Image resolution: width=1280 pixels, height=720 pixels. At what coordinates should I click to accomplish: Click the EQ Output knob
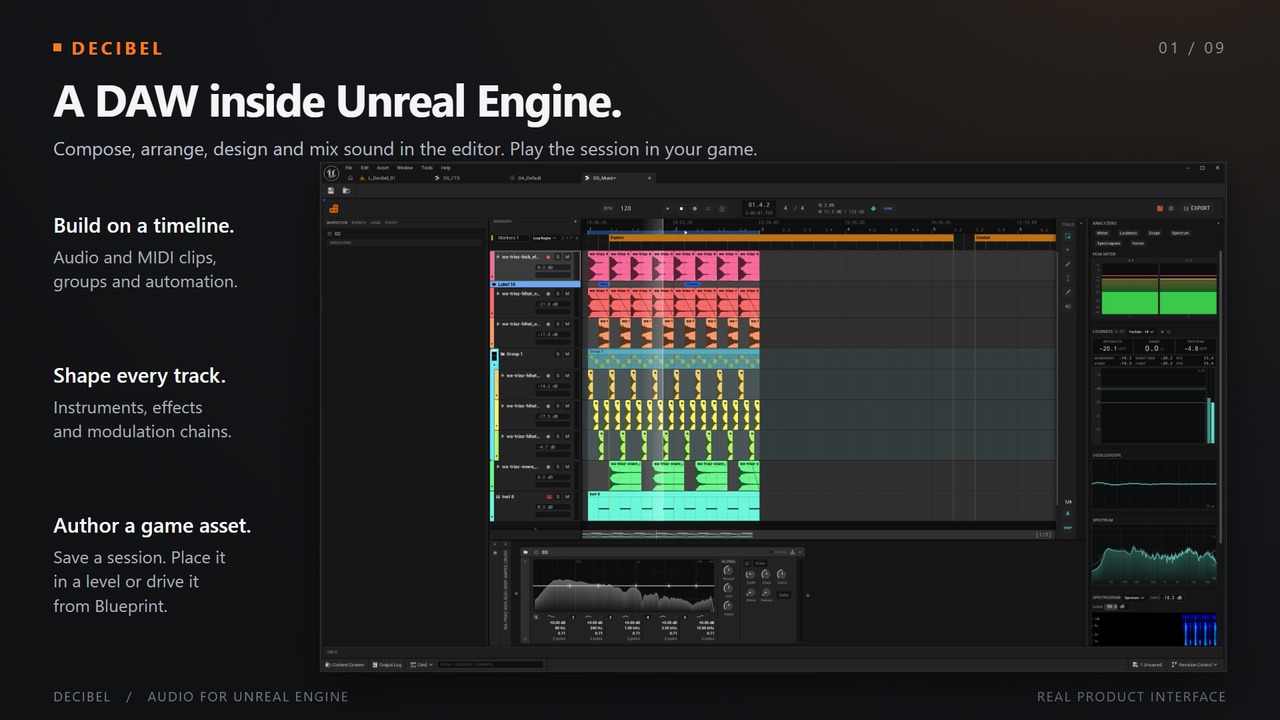728,604
